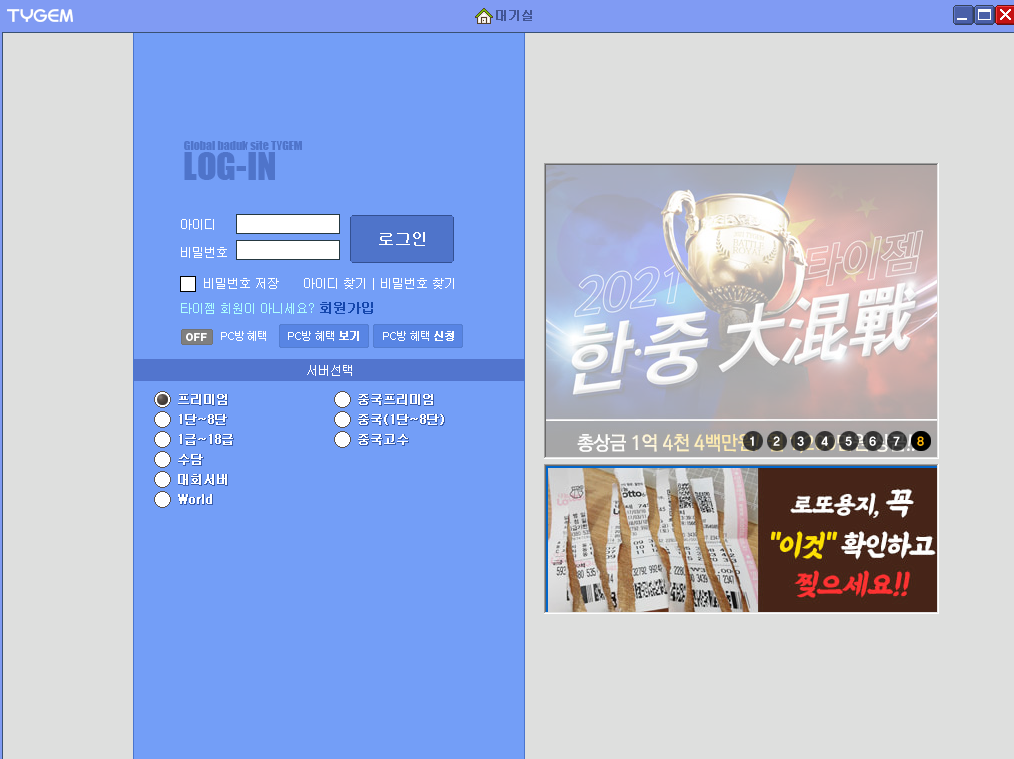Close the TYGEM window
Screen dimensions: 1014x759
click(x=1005, y=15)
